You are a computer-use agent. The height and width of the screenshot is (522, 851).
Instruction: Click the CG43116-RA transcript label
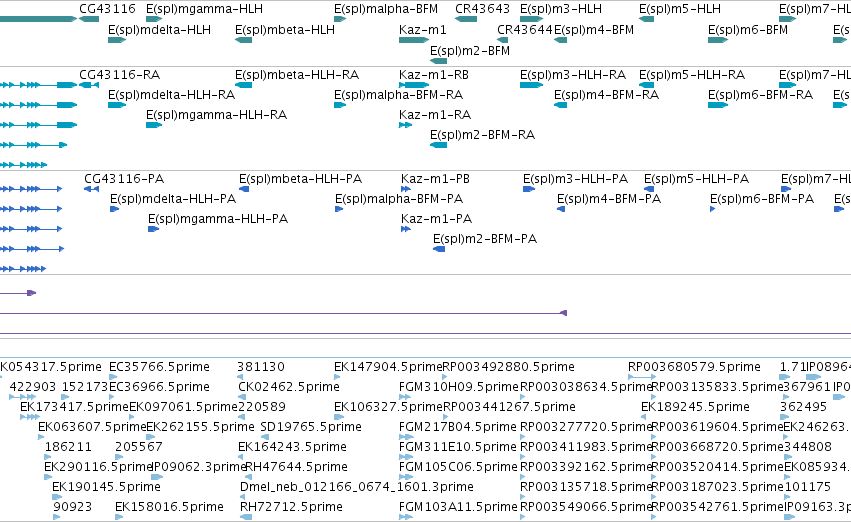point(120,75)
